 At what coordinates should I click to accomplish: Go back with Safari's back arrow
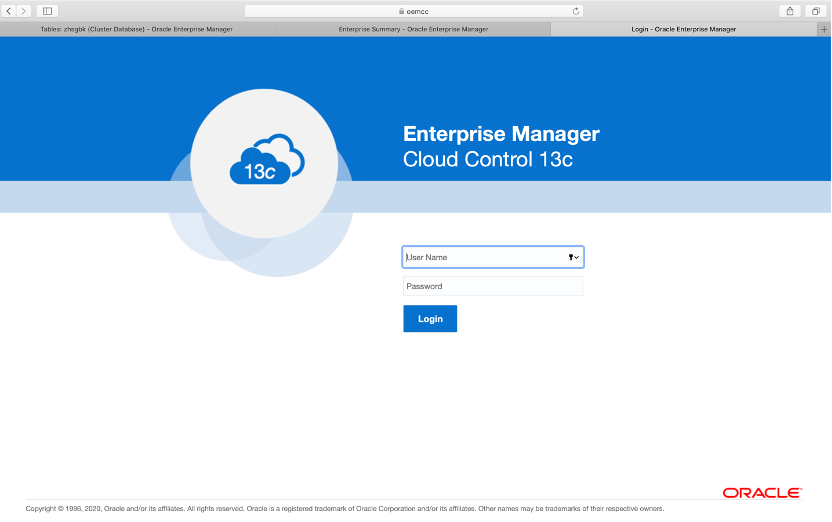9,11
